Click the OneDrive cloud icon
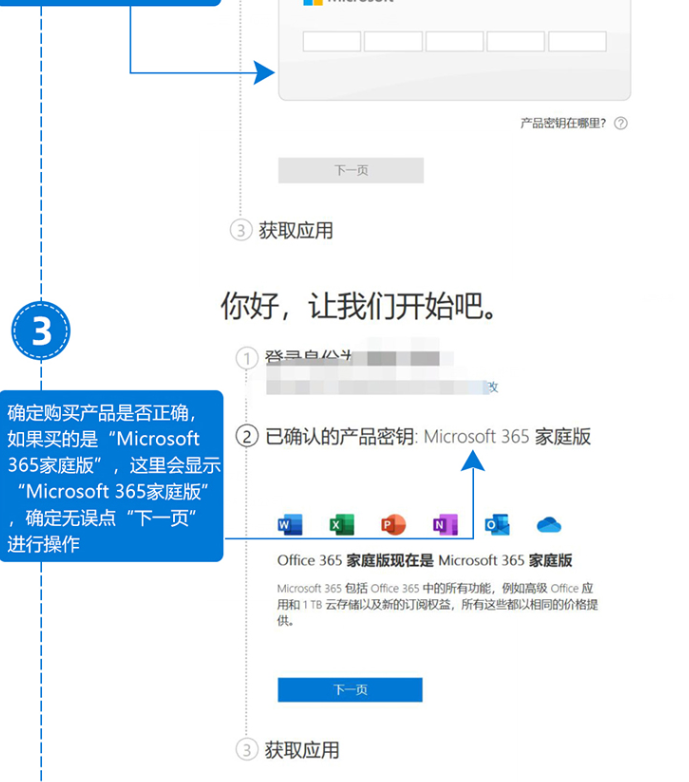 tap(549, 525)
